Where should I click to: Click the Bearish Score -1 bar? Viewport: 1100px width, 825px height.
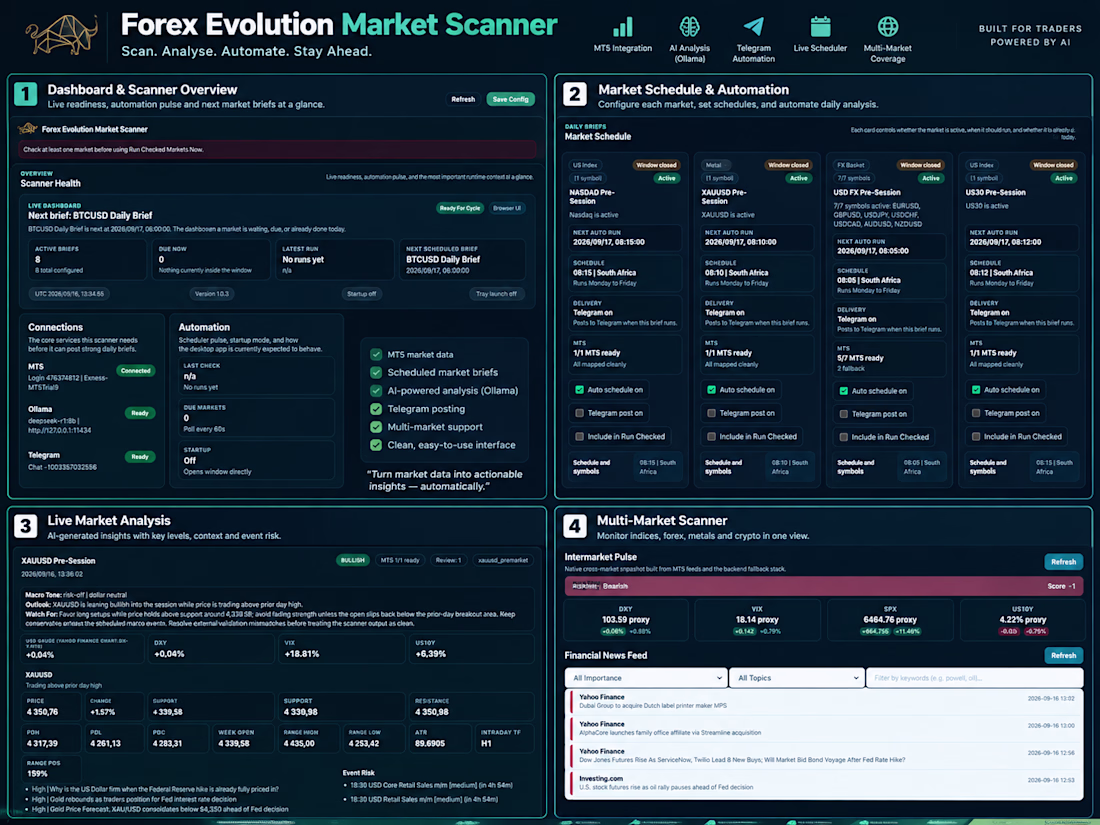tap(824, 586)
